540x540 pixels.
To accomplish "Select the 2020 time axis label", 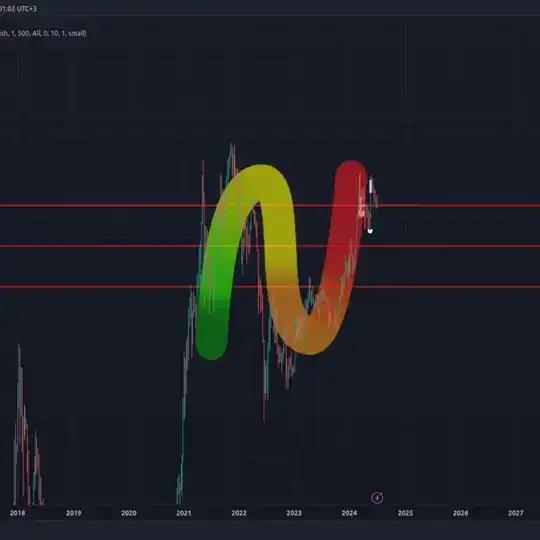I will point(129,513).
